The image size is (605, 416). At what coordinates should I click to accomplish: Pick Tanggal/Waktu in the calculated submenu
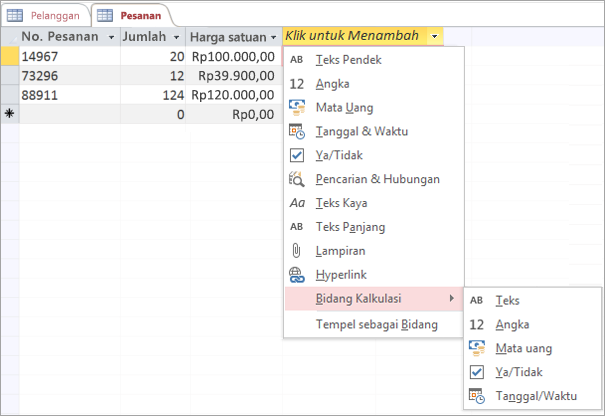coord(532,396)
